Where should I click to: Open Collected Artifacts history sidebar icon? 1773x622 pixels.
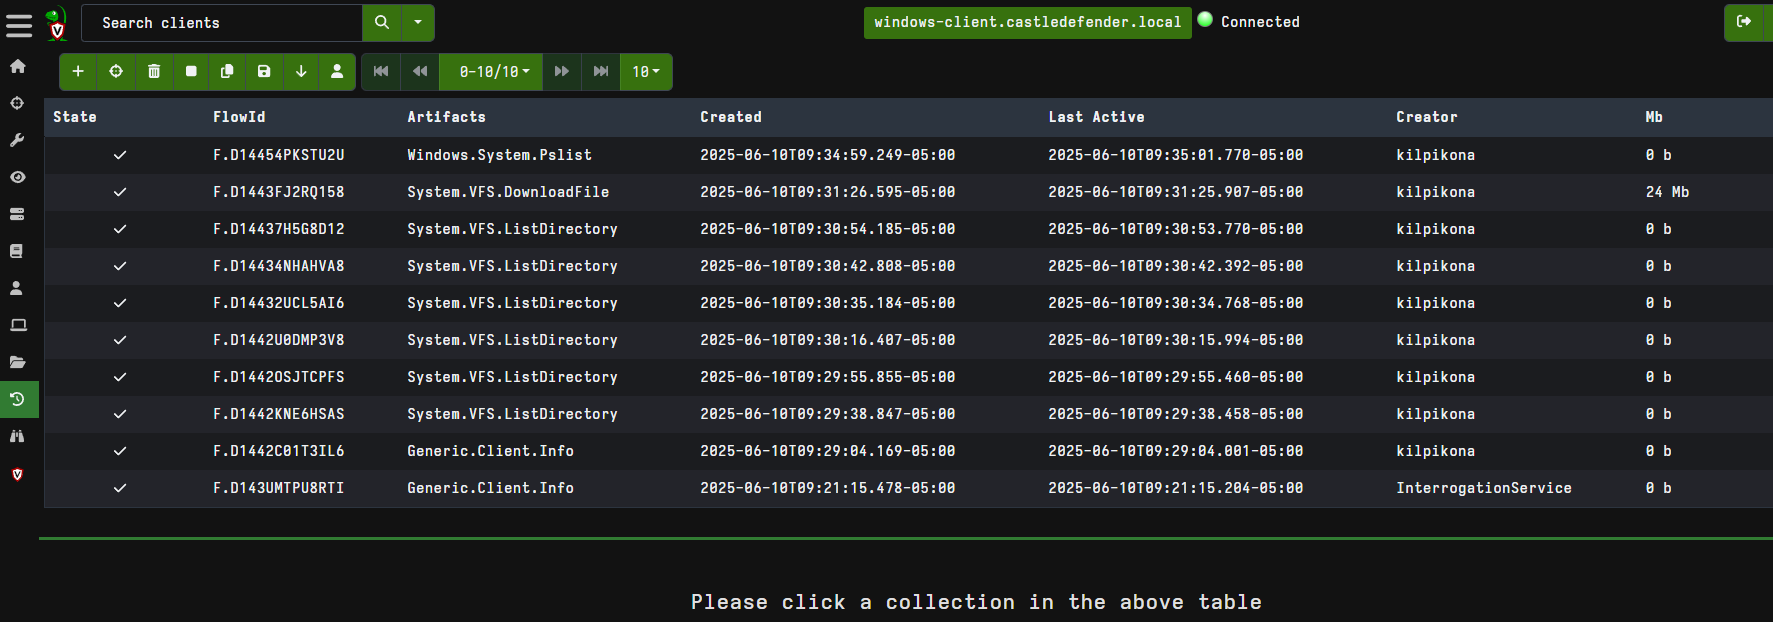pos(18,399)
